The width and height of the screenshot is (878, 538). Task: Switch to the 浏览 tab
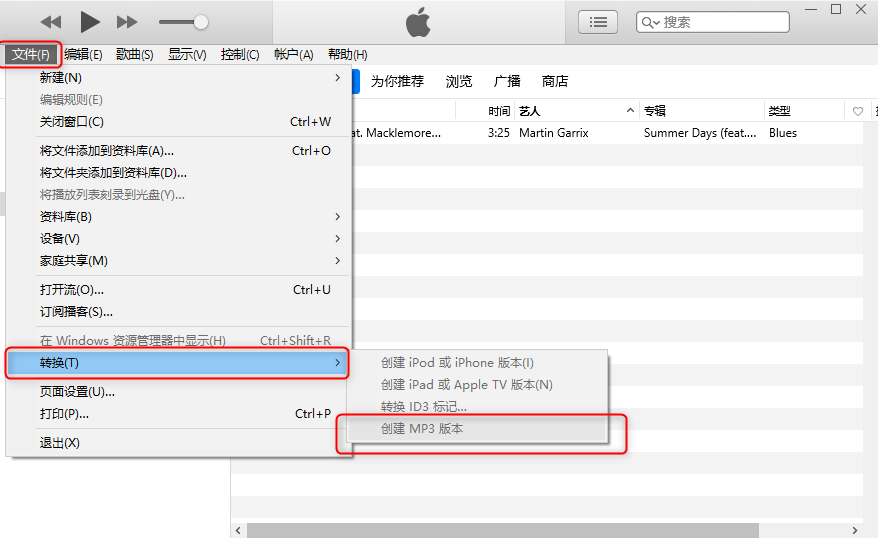[x=459, y=82]
